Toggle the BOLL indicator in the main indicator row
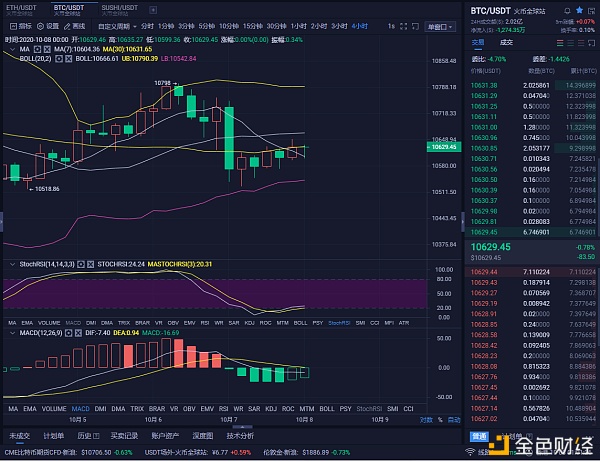This screenshot has width=600, height=462. (x=302, y=323)
